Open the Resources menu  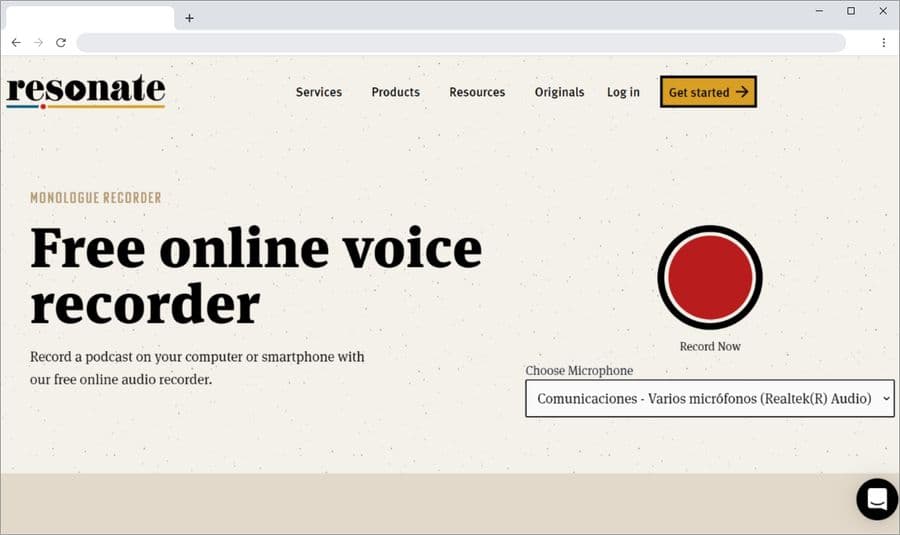477,92
